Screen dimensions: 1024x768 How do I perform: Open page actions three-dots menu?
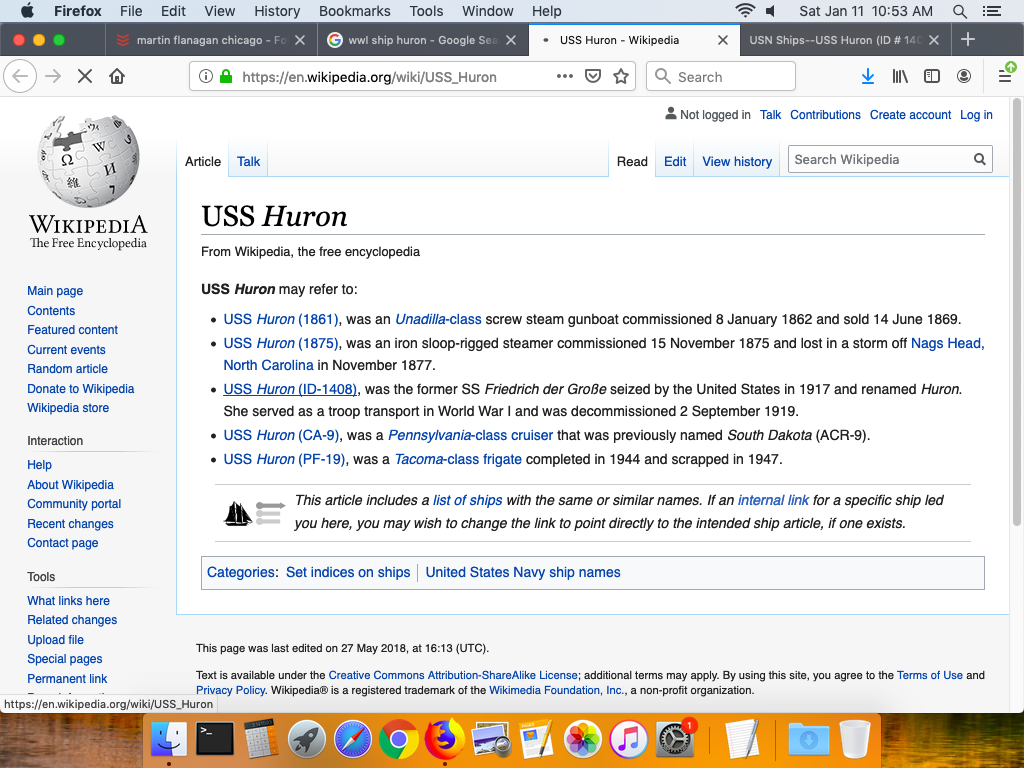pos(565,76)
